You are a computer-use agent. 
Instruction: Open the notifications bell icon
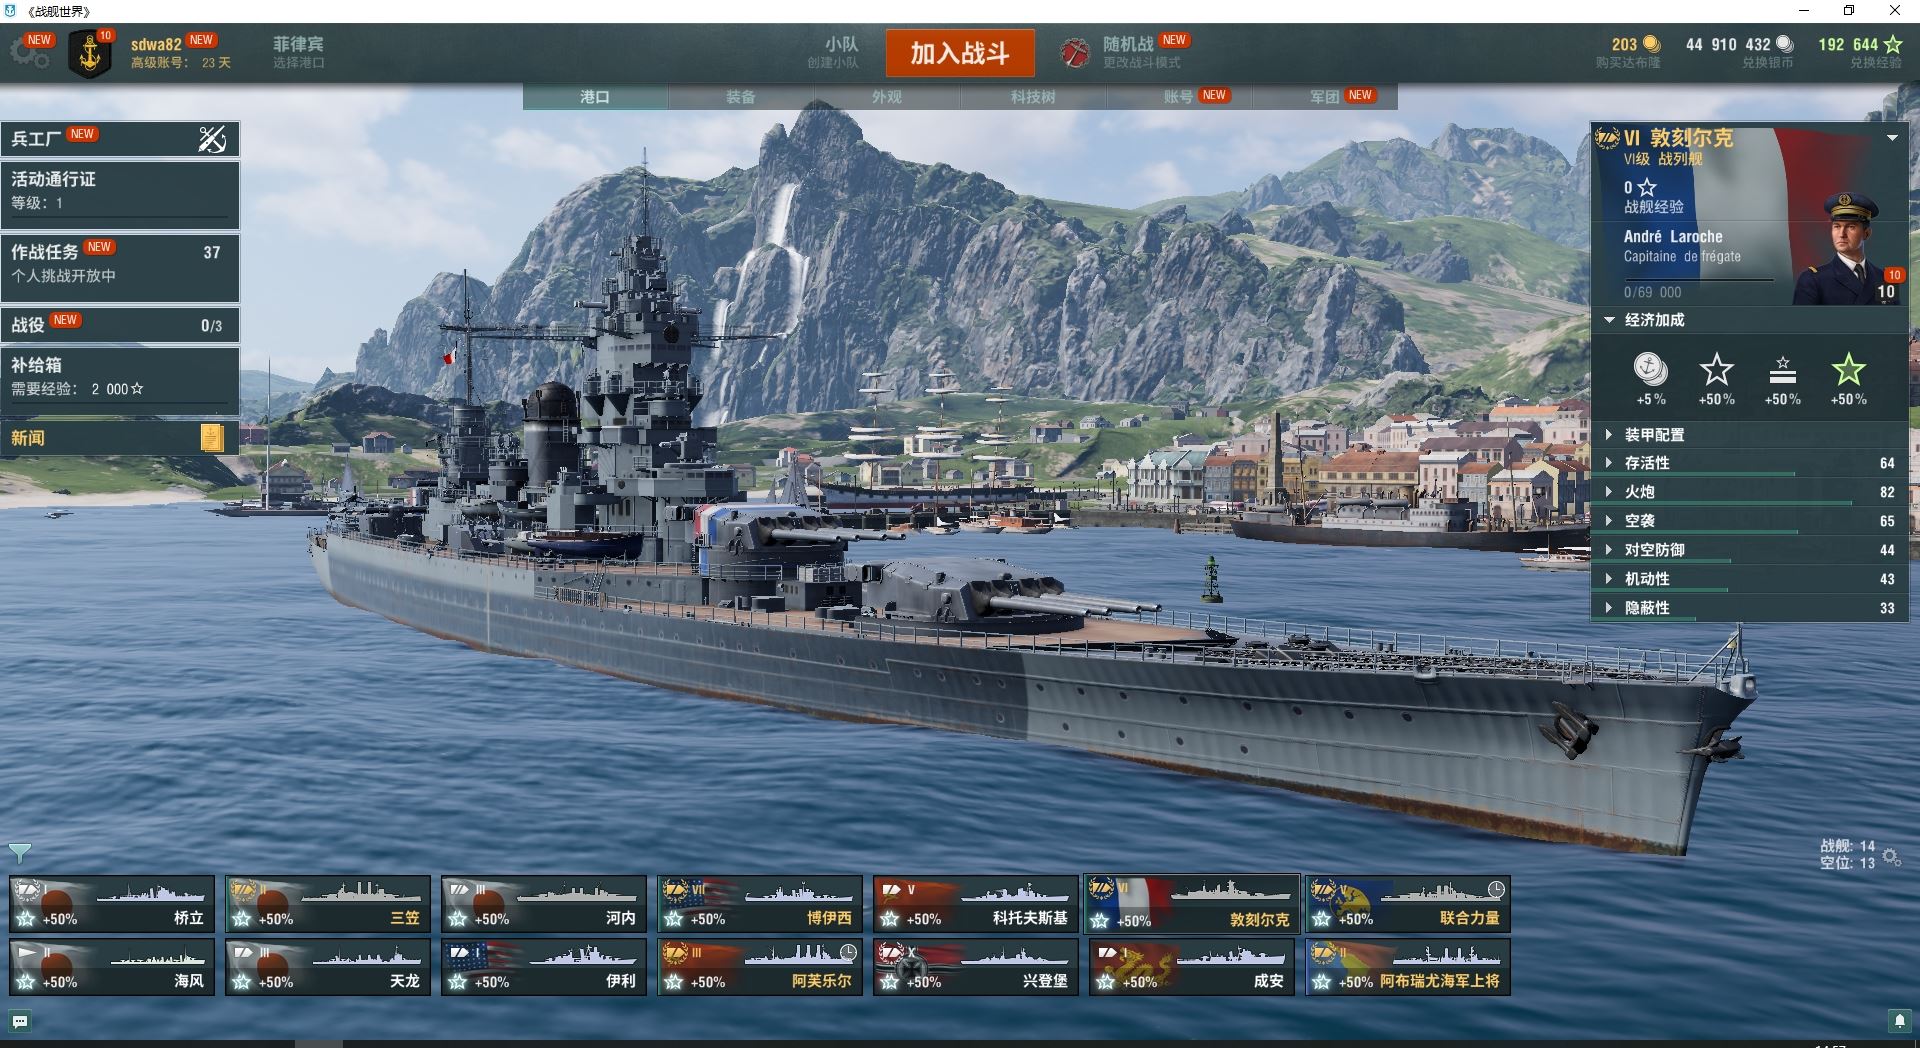pyautogui.click(x=1900, y=1021)
